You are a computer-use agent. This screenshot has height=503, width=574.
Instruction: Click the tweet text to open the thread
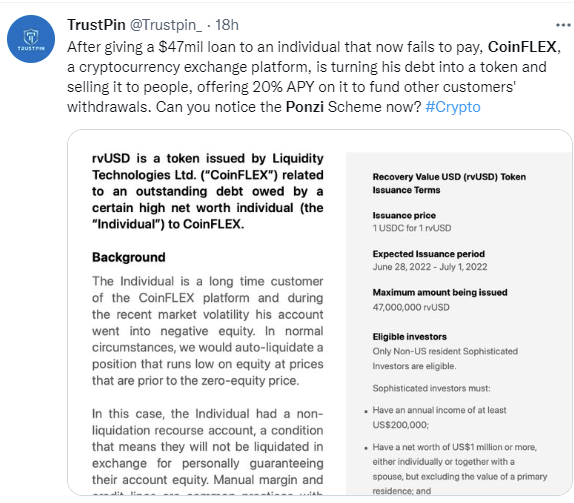pyautogui.click(x=314, y=77)
